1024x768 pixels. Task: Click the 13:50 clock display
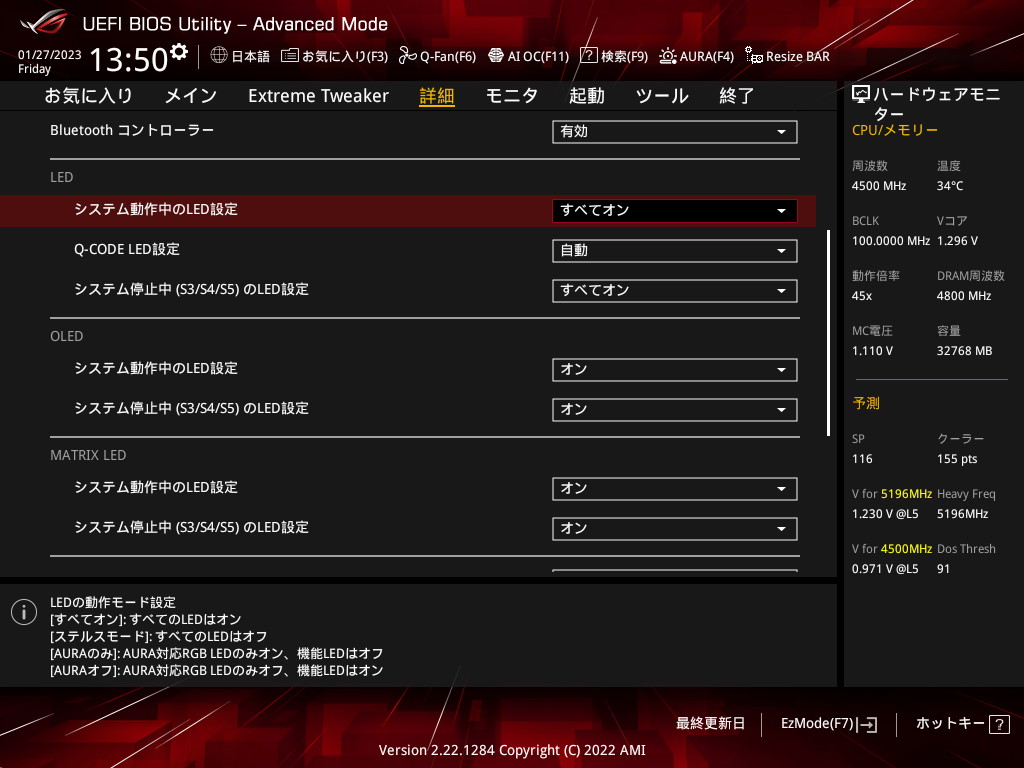(129, 60)
